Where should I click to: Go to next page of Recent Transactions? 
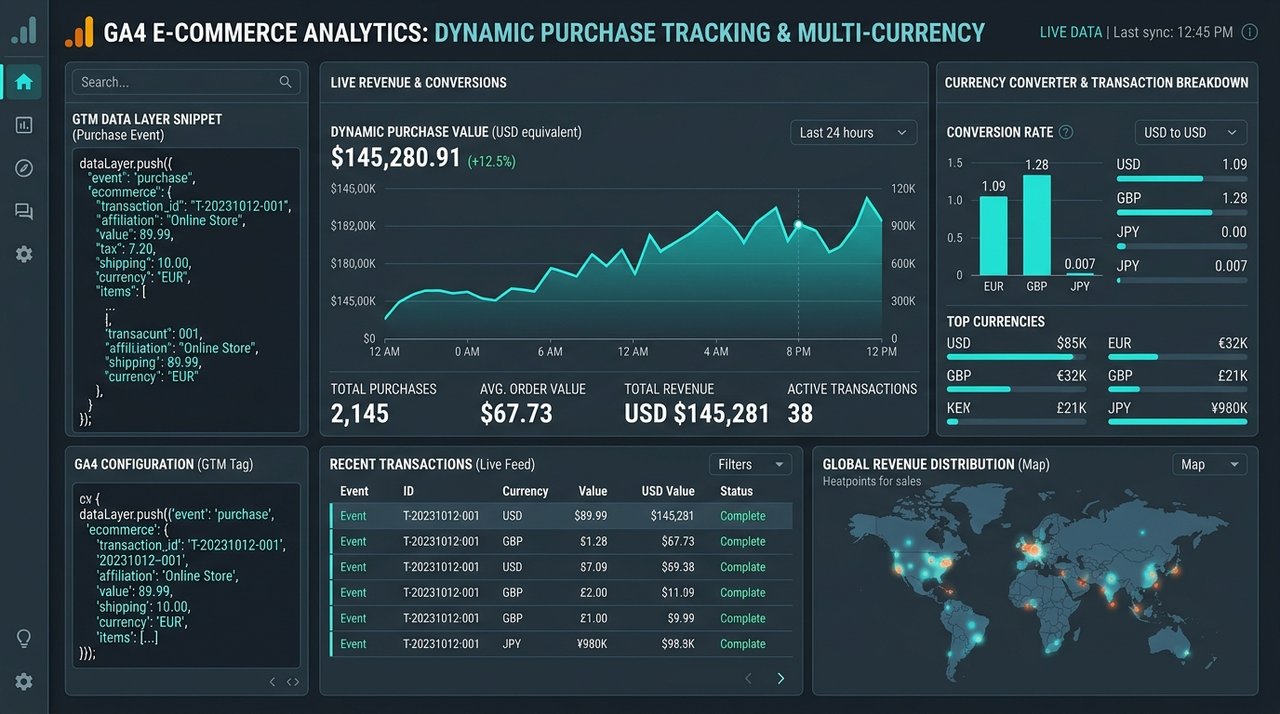(781, 679)
